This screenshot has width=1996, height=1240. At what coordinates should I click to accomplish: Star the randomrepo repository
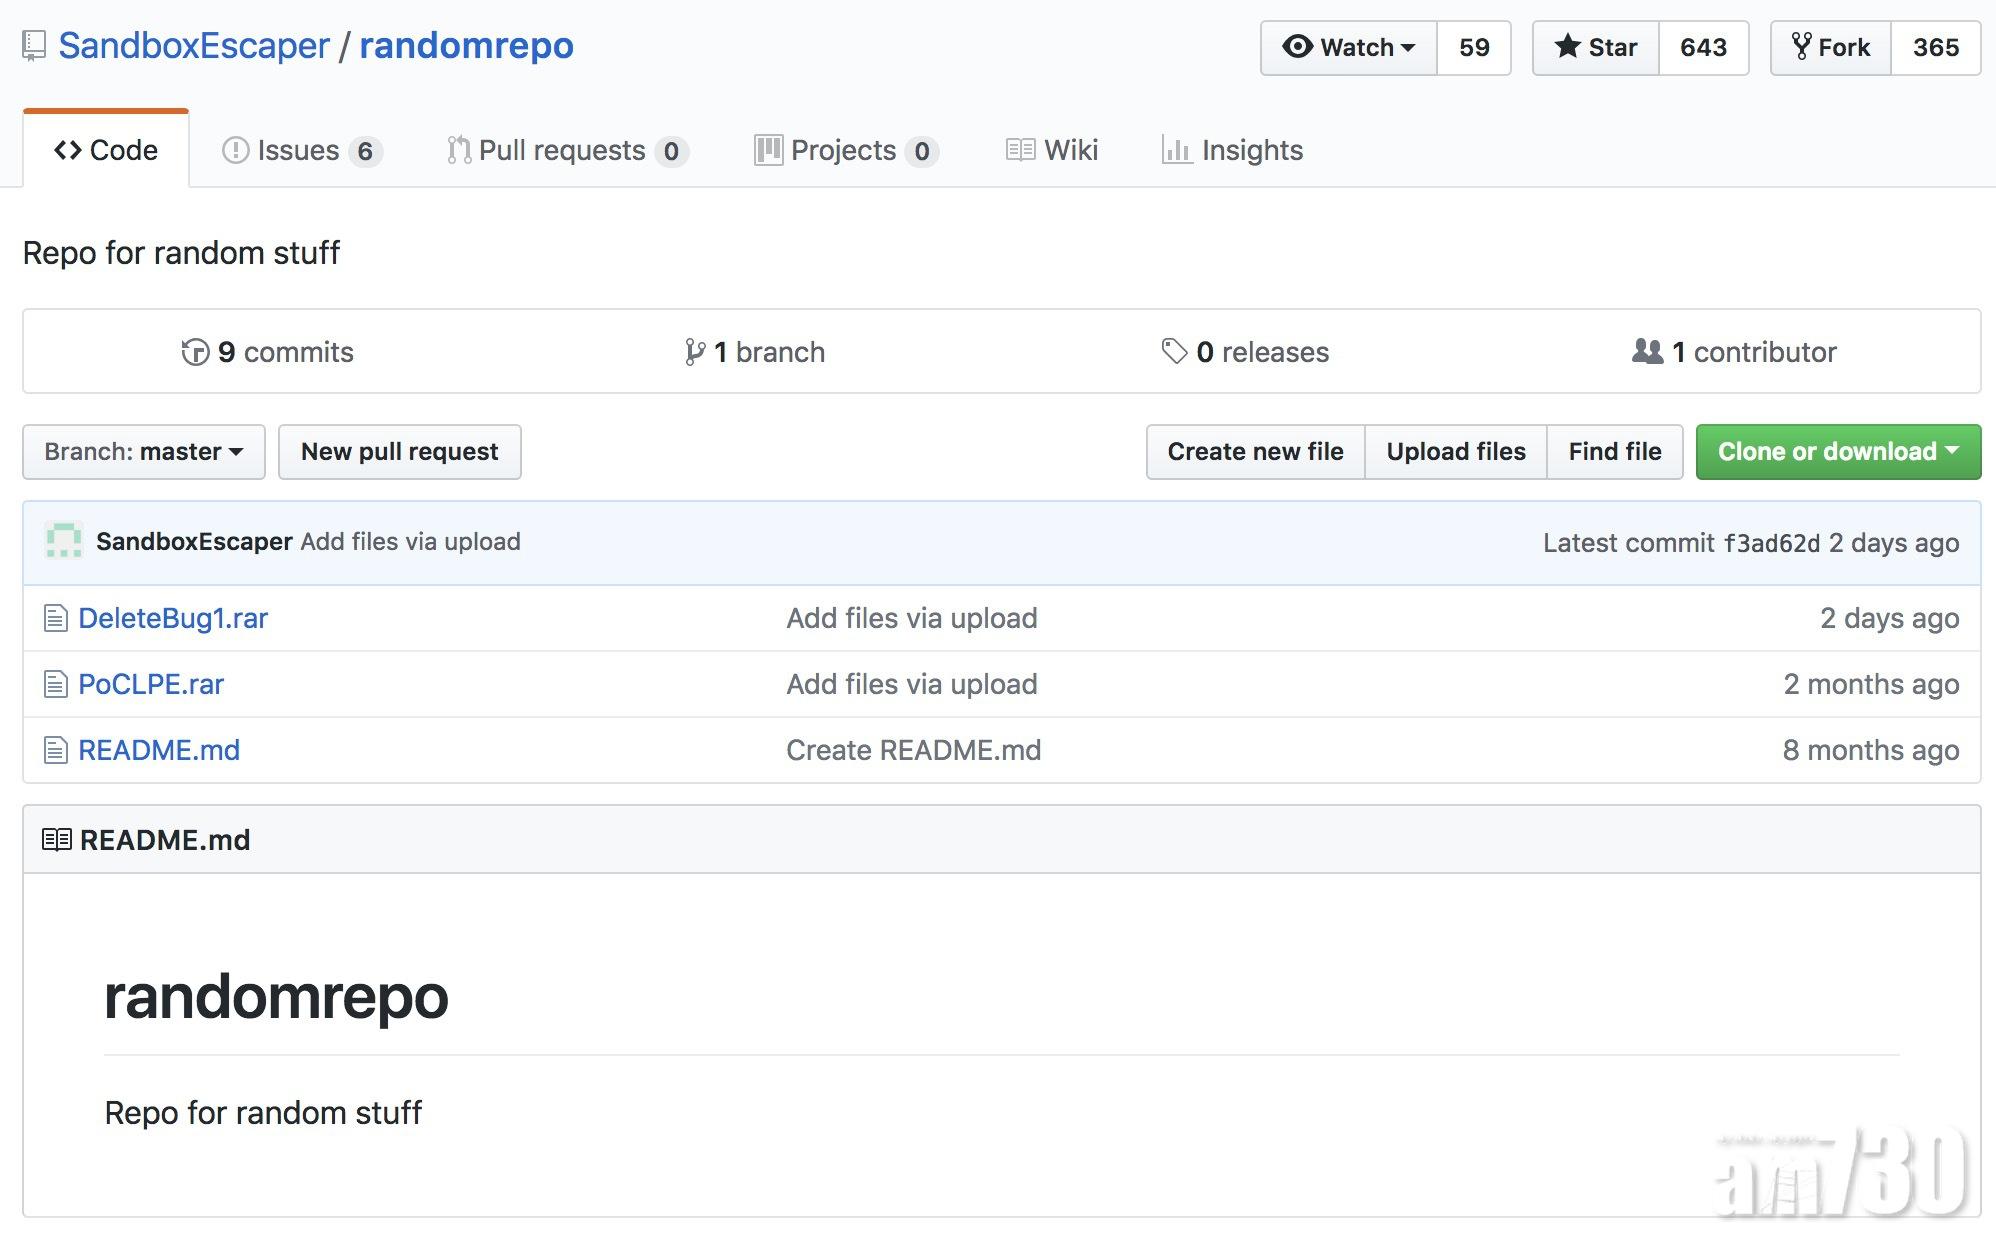(1596, 47)
